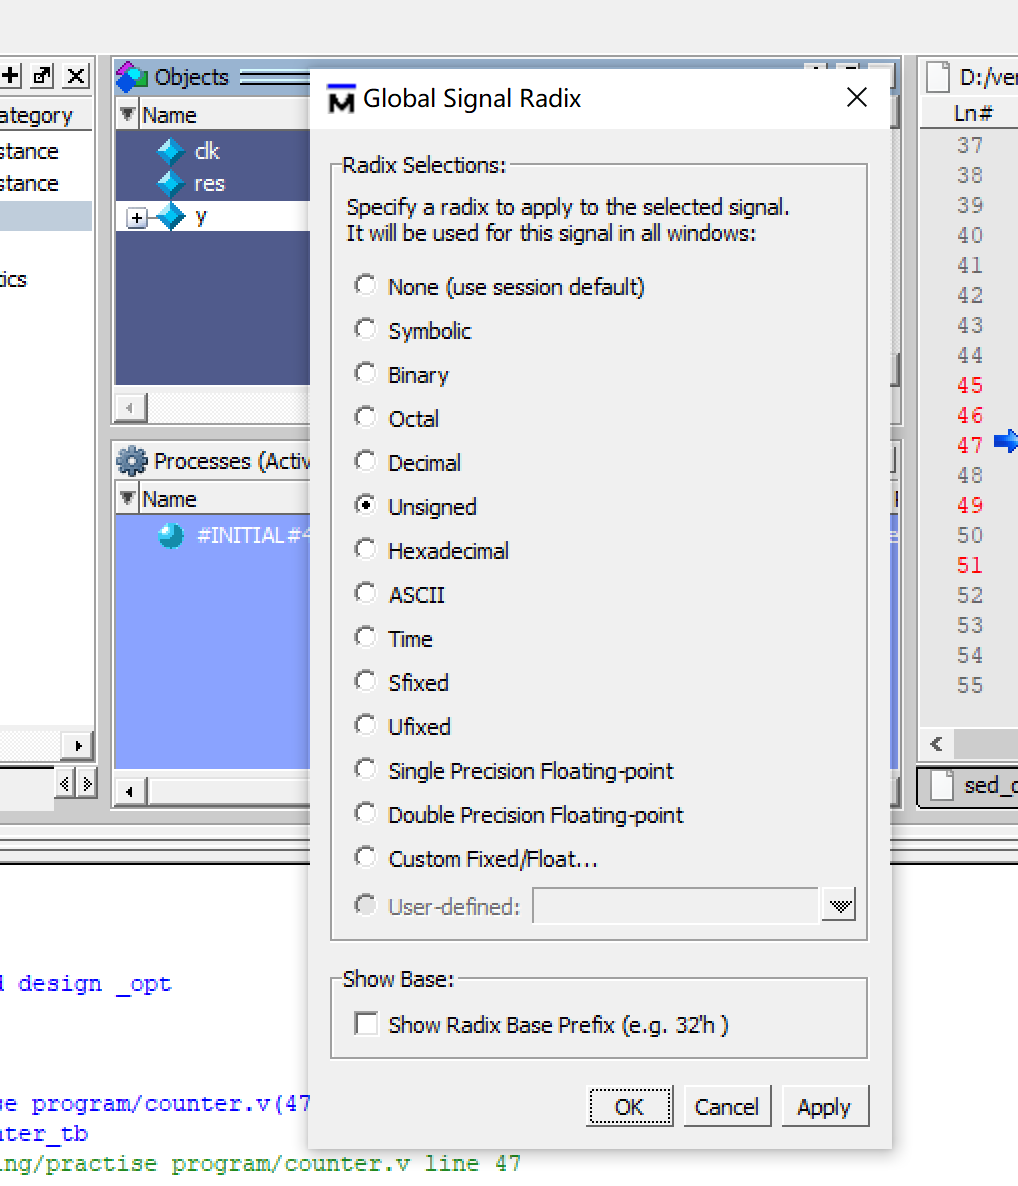The width and height of the screenshot is (1018, 1186).
Task: Click the next-tab arrow below left panel
Action: coord(88,784)
